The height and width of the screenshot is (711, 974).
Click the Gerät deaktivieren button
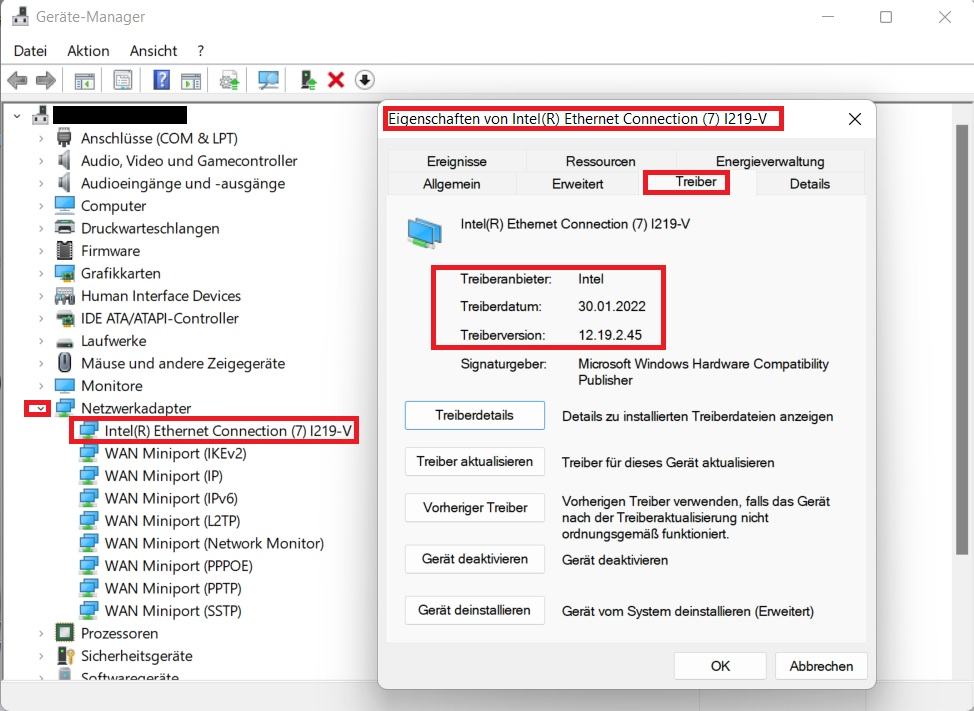pos(475,559)
